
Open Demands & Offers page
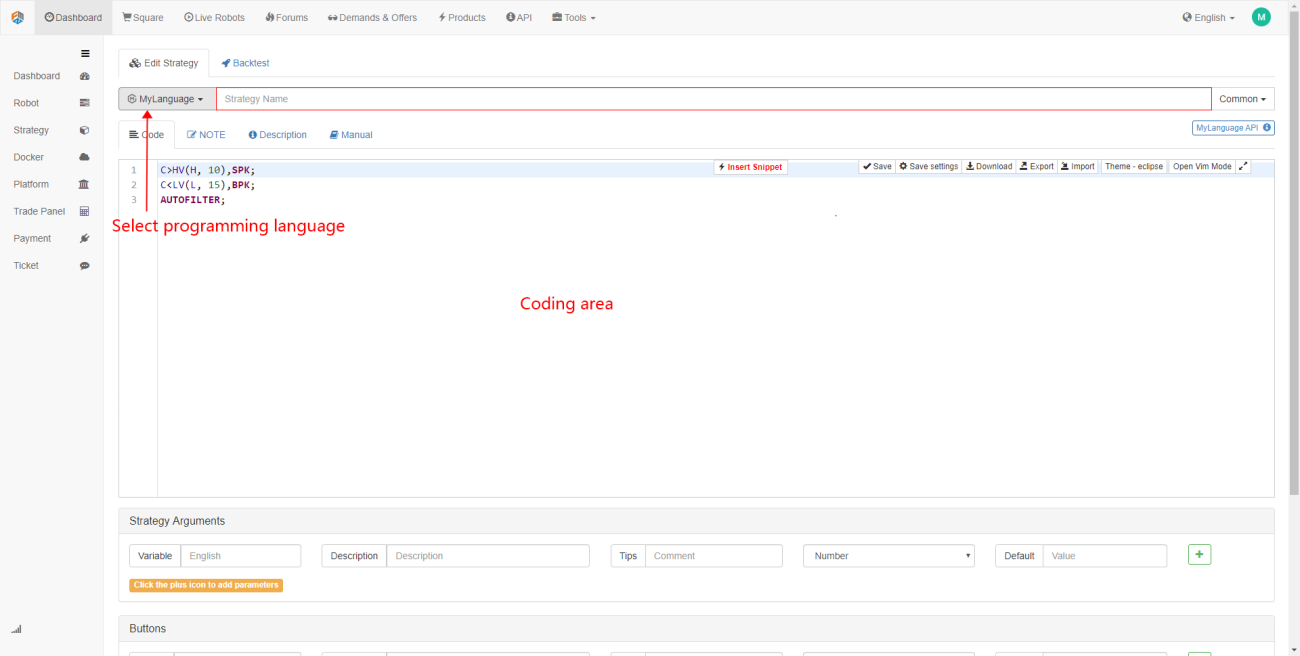coord(372,17)
